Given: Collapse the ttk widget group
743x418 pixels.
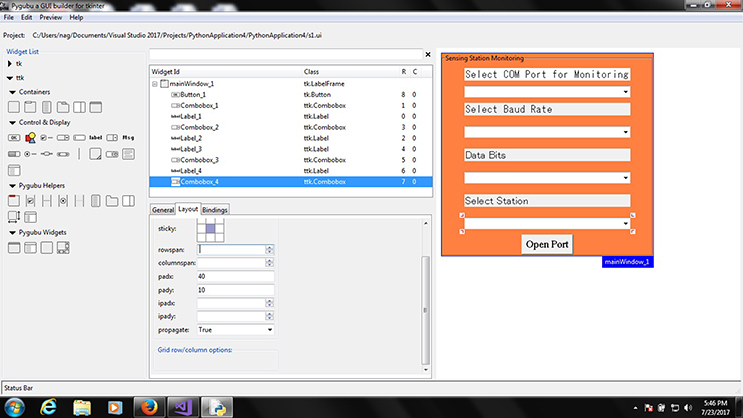Looking at the screenshot, I should tap(10, 78).
